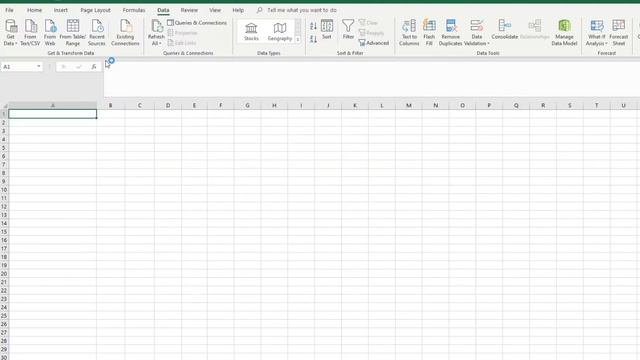Sort A to Z ascending
The image size is (640, 360).
pos(313,26)
